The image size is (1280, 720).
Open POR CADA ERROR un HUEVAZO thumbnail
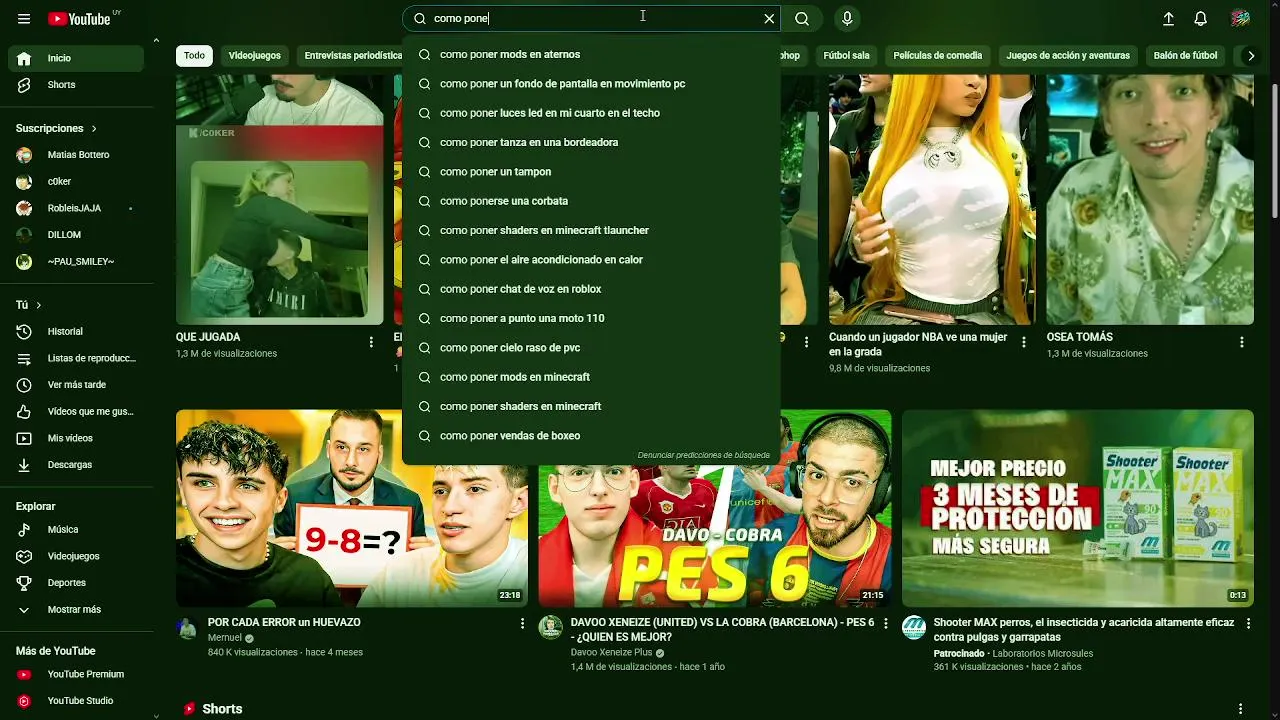pyautogui.click(x=352, y=508)
